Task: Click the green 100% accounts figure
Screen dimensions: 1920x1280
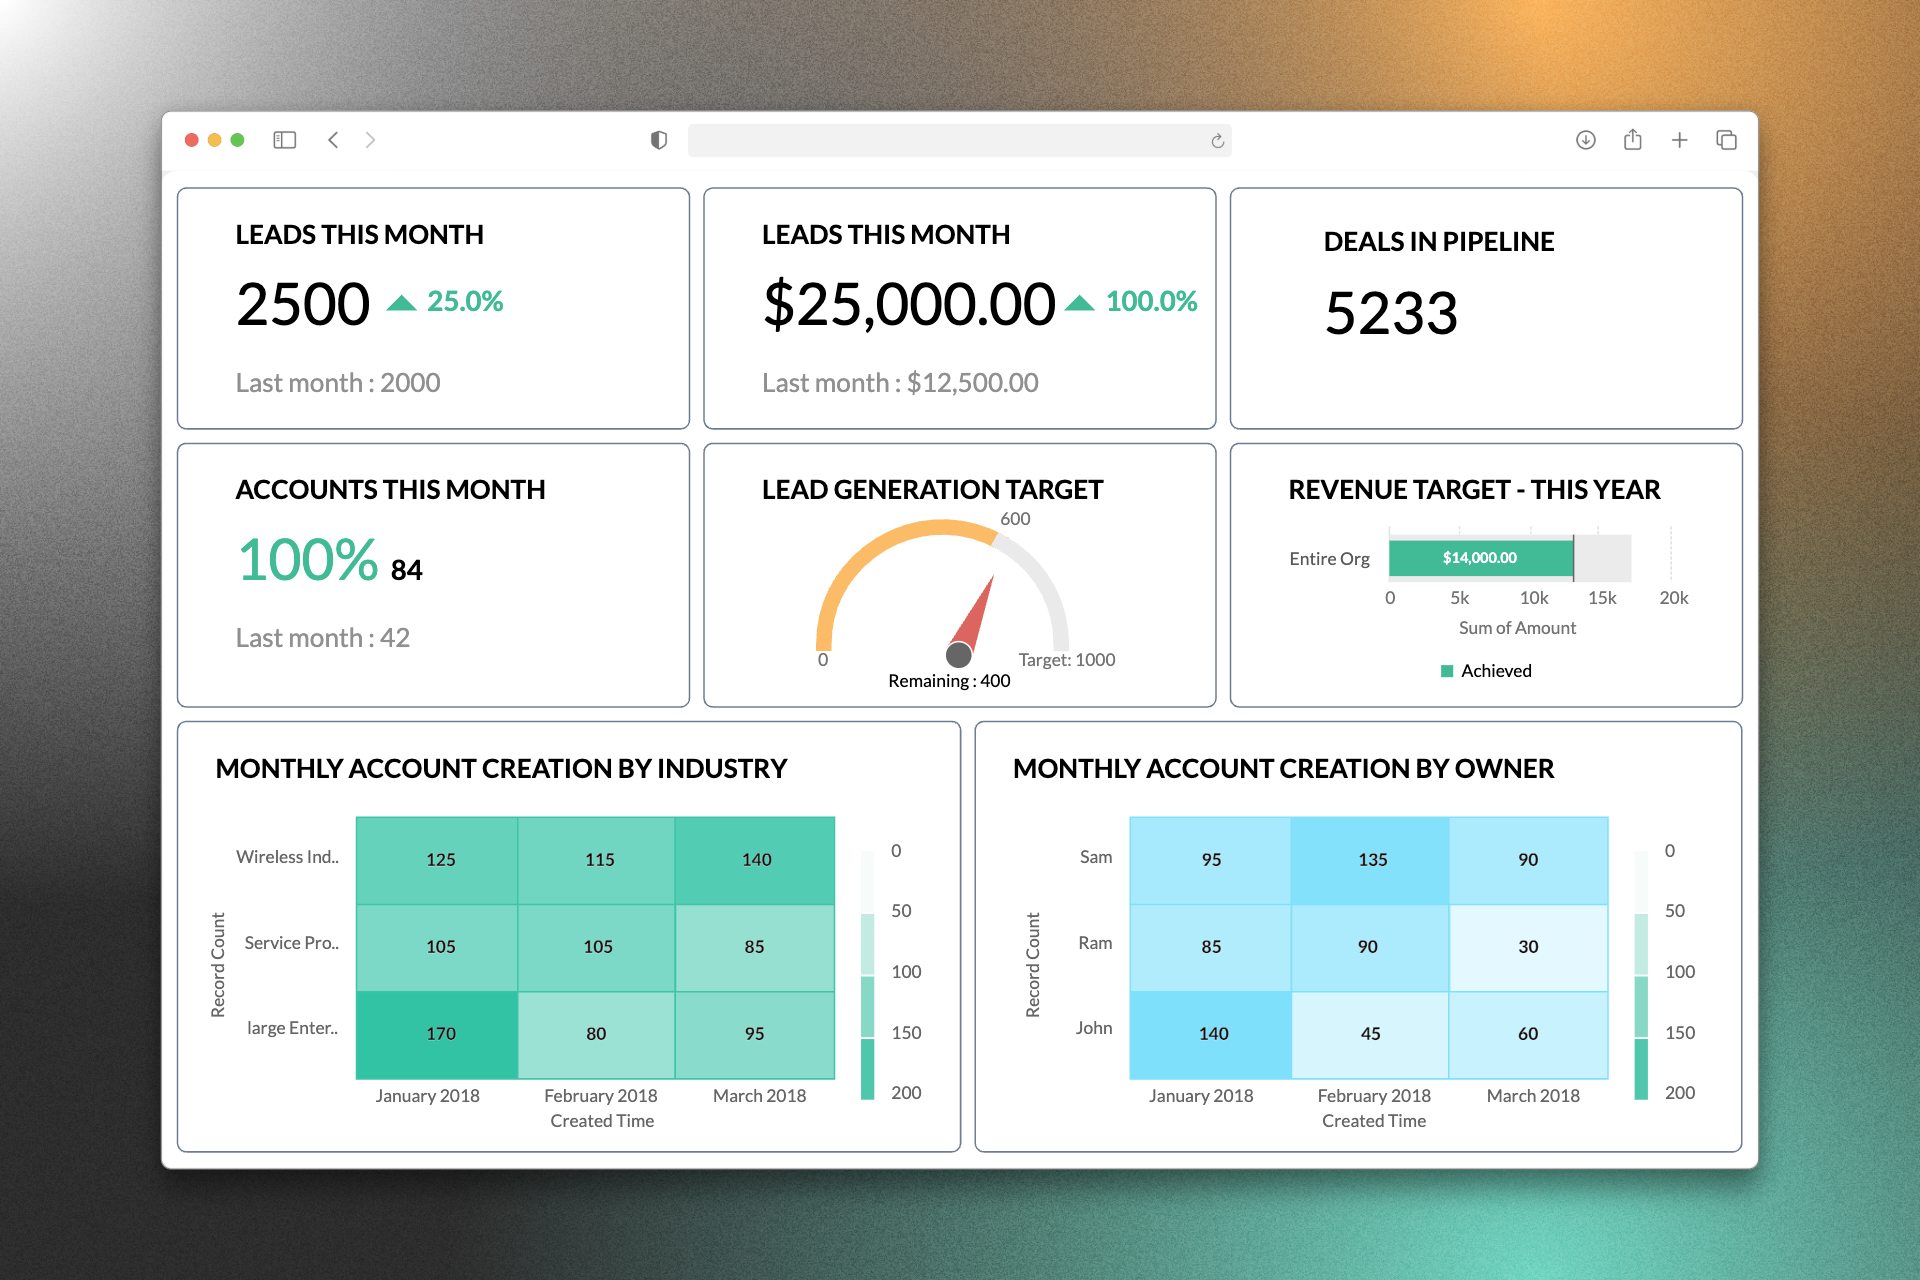Action: pyautogui.click(x=308, y=559)
